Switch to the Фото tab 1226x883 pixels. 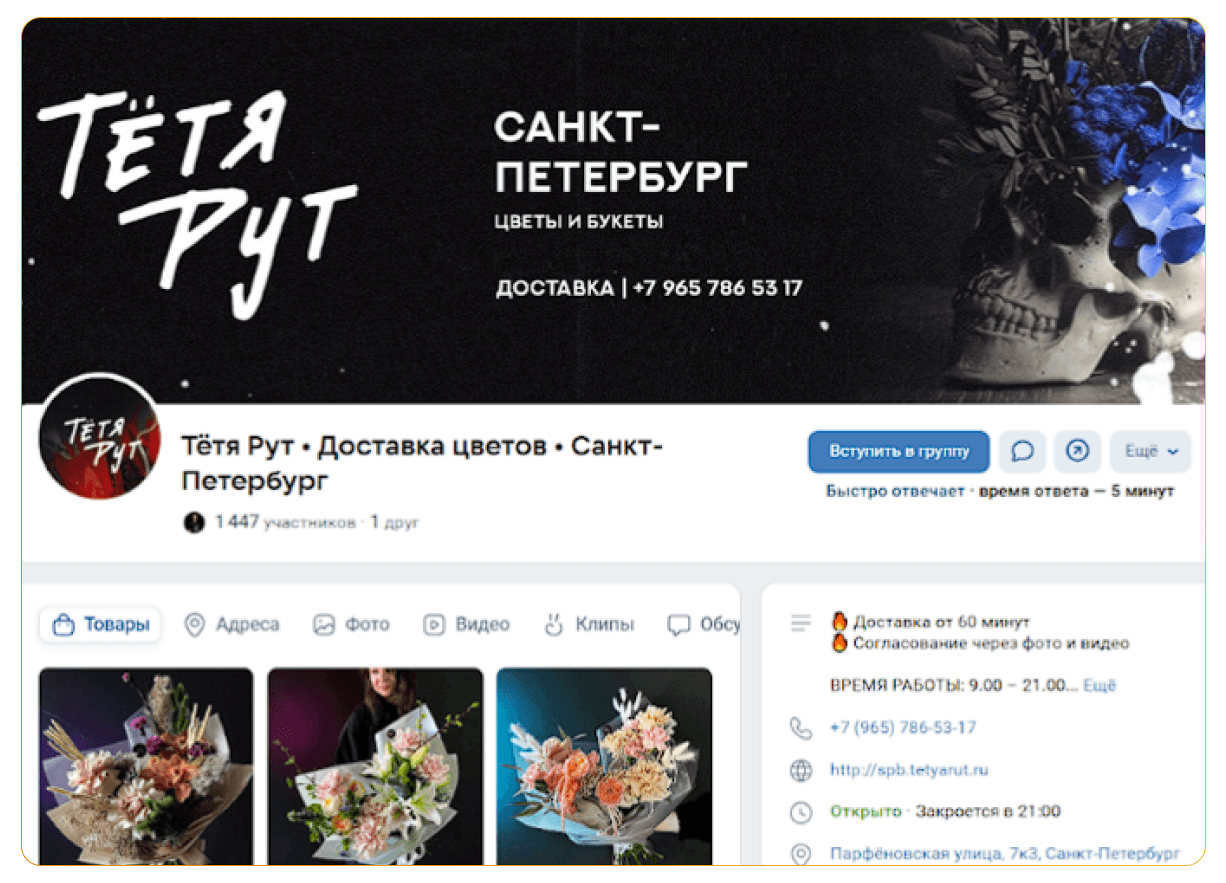[x=351, y=625]
